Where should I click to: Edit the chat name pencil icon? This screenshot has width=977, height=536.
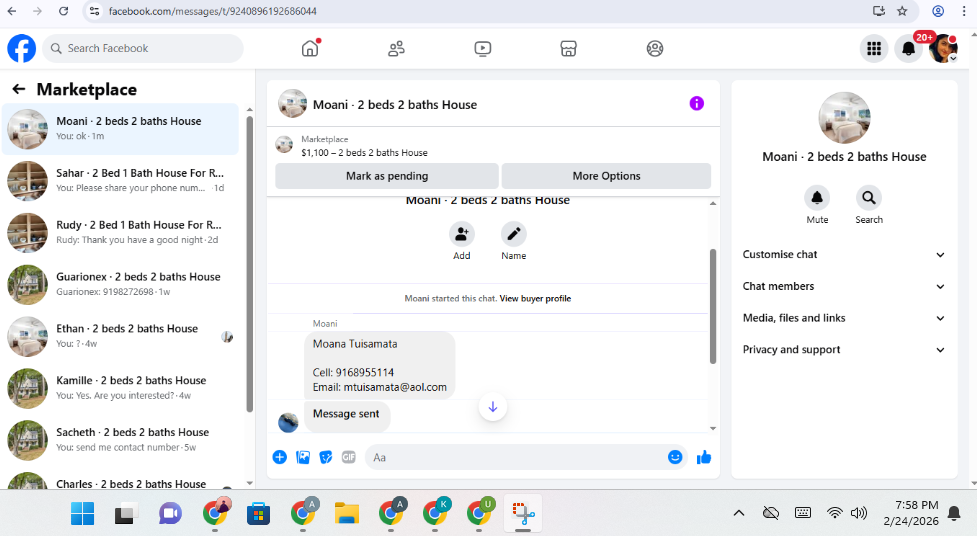pos(513,234)
